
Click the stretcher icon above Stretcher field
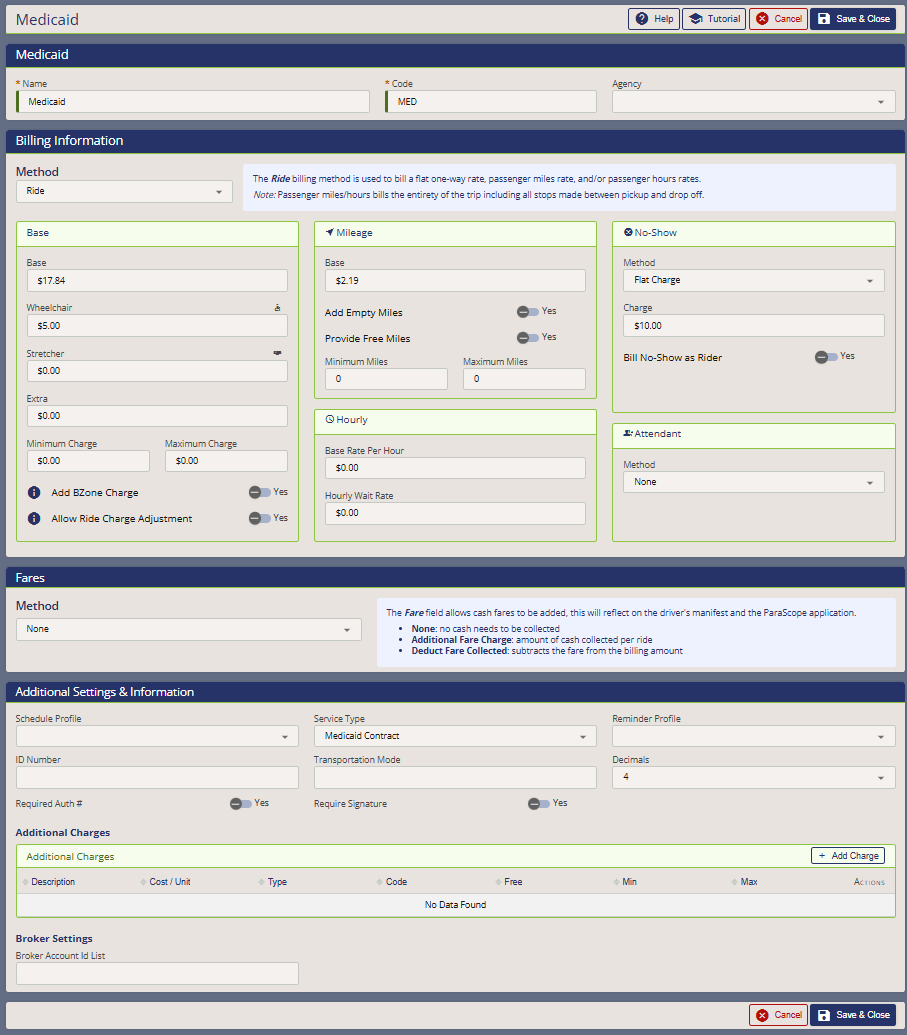pos(277,353)
